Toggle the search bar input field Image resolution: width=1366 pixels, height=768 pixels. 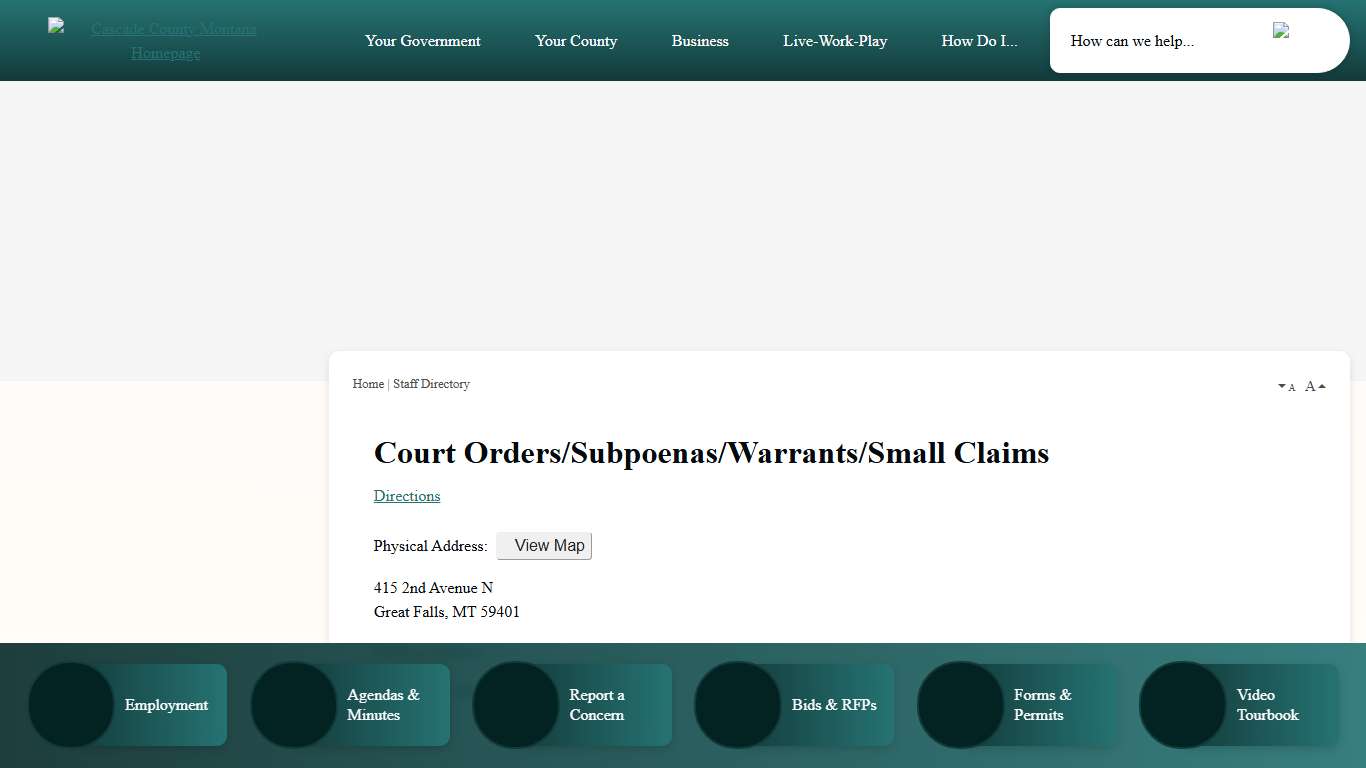(1160, 41)
